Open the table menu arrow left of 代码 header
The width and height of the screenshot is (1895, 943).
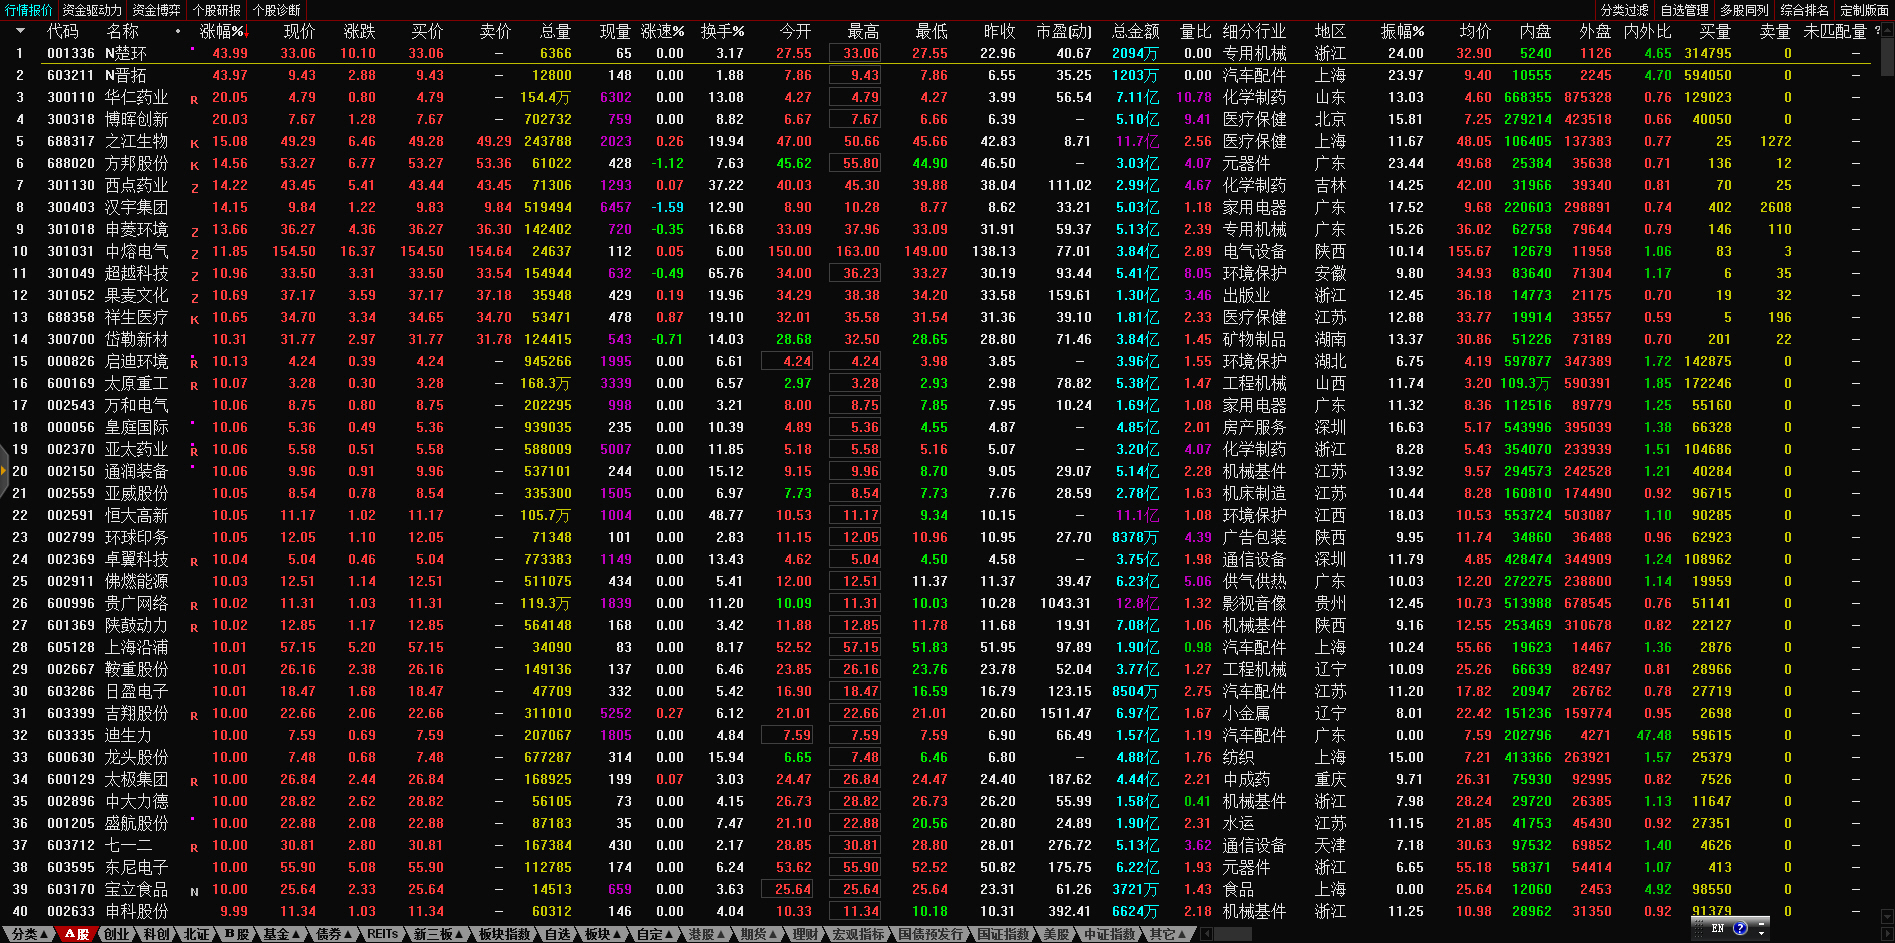19,31
